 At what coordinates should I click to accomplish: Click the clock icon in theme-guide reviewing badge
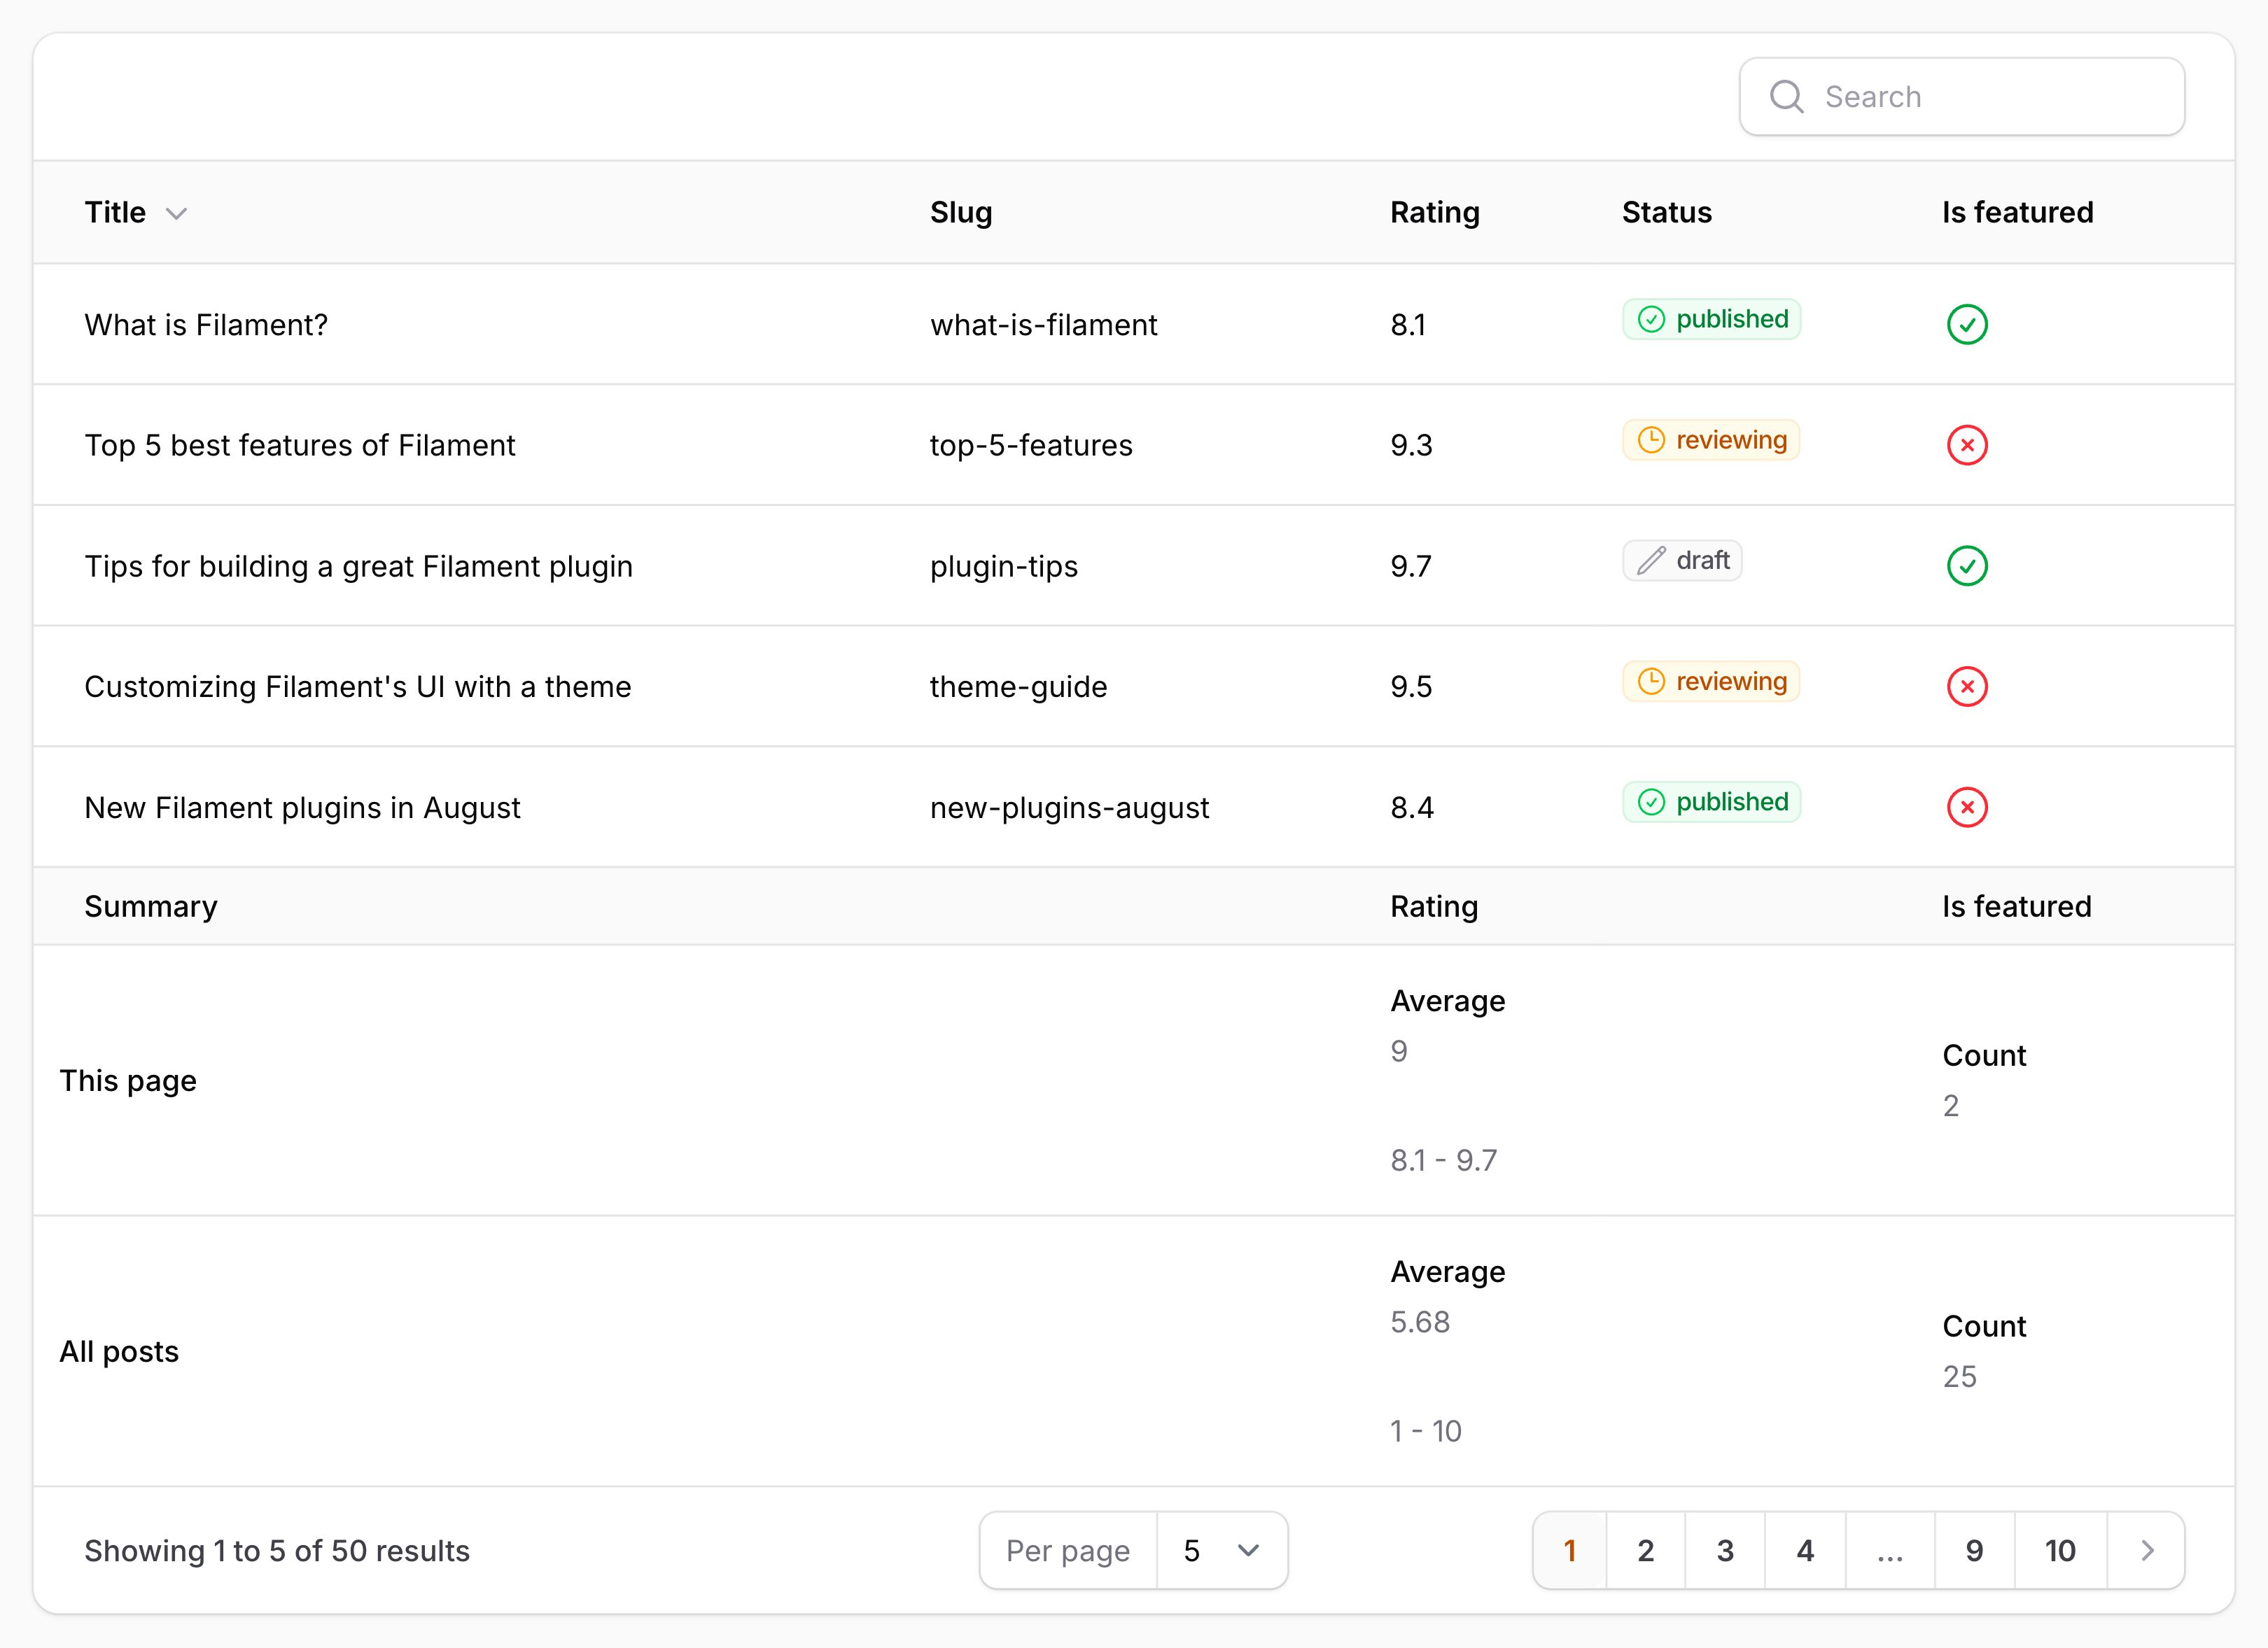(x=1651, y=681)
